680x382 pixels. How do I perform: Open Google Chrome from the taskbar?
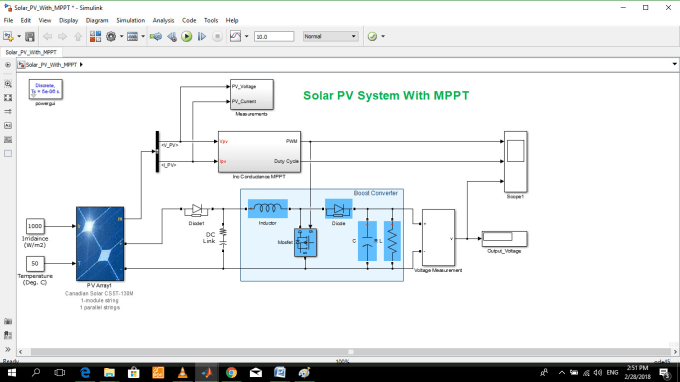click(x=231, y=372)
